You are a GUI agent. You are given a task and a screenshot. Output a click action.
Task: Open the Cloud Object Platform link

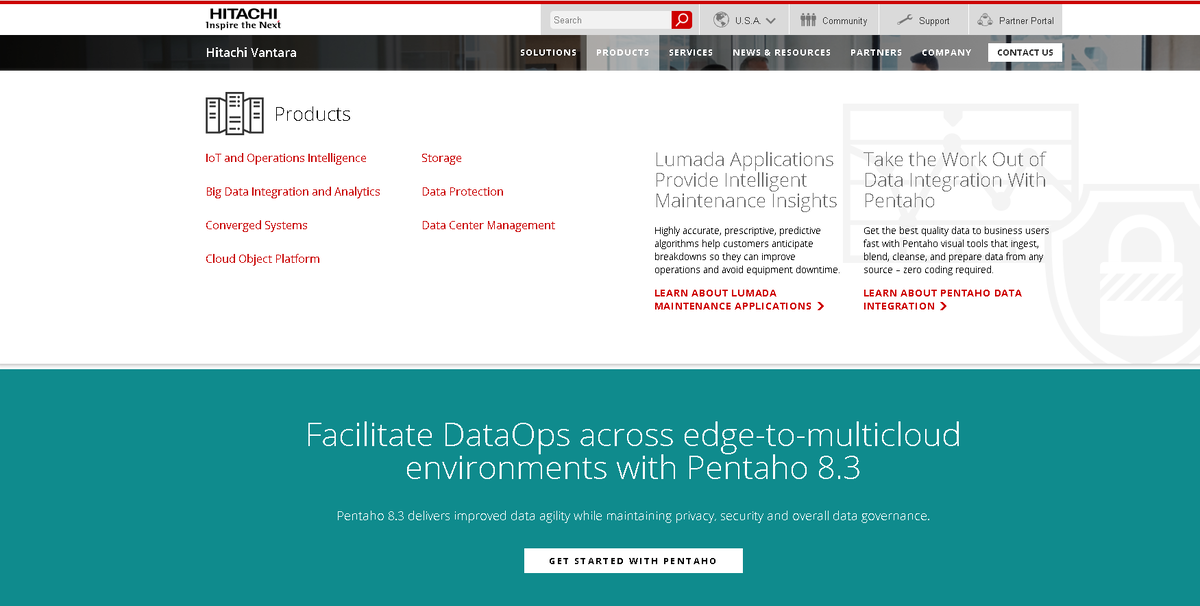click(262, 258)
